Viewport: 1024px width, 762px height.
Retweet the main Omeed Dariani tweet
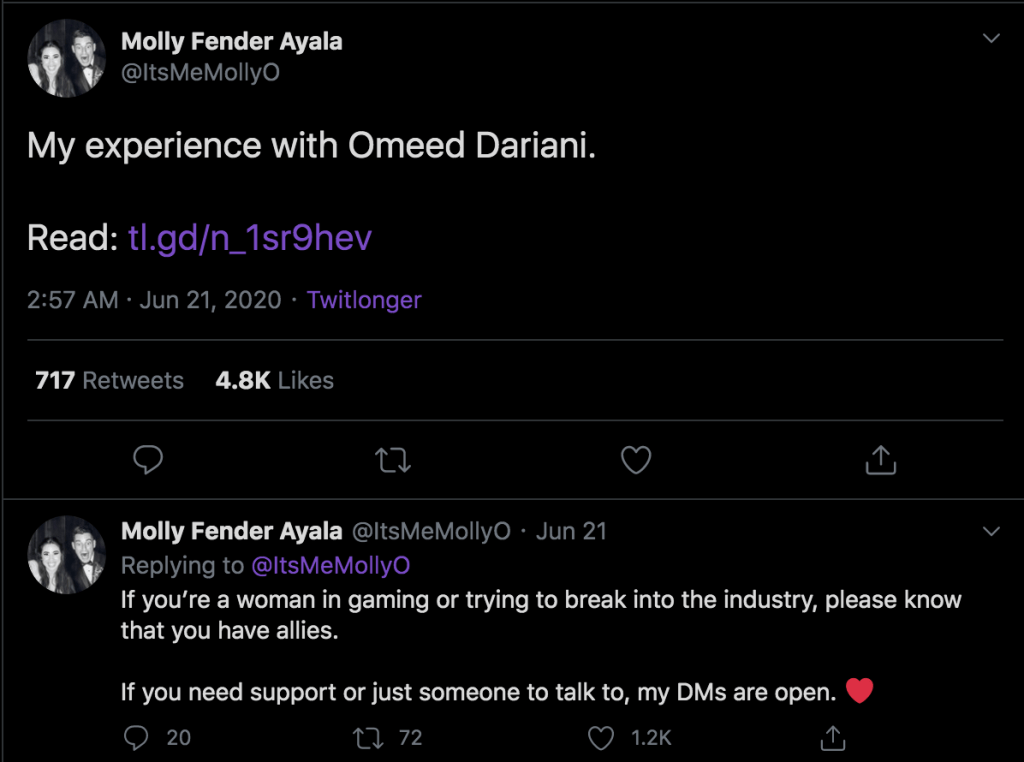pyautogui.click(x=393, y=460)
